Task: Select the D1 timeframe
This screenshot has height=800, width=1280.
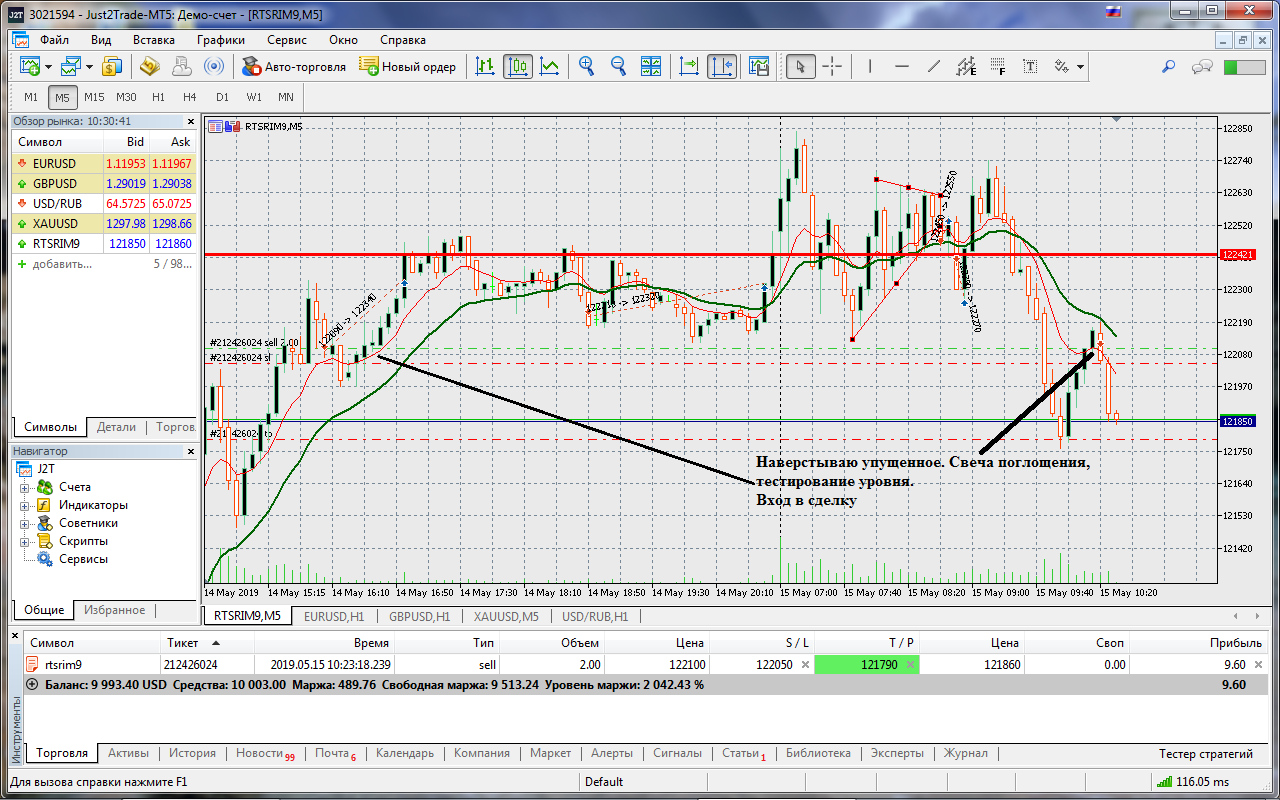Action: (x=222, y=97)
